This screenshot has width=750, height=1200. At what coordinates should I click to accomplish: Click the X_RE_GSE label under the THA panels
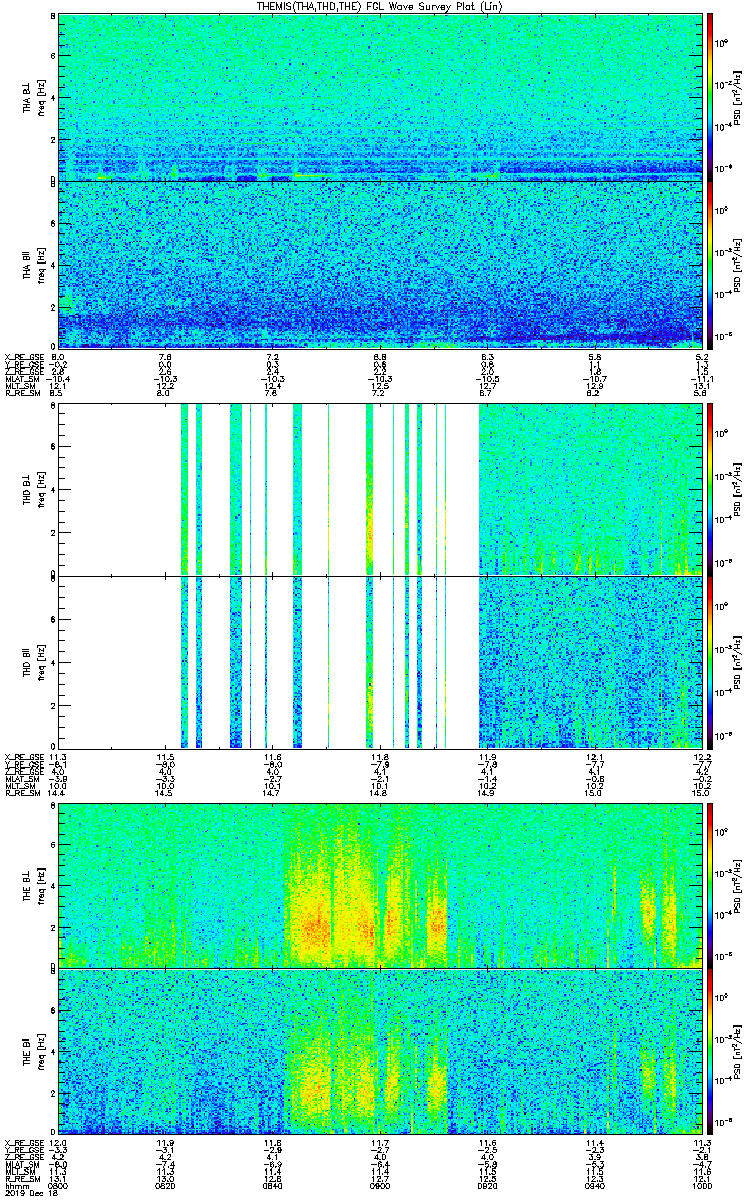point(23,357)
